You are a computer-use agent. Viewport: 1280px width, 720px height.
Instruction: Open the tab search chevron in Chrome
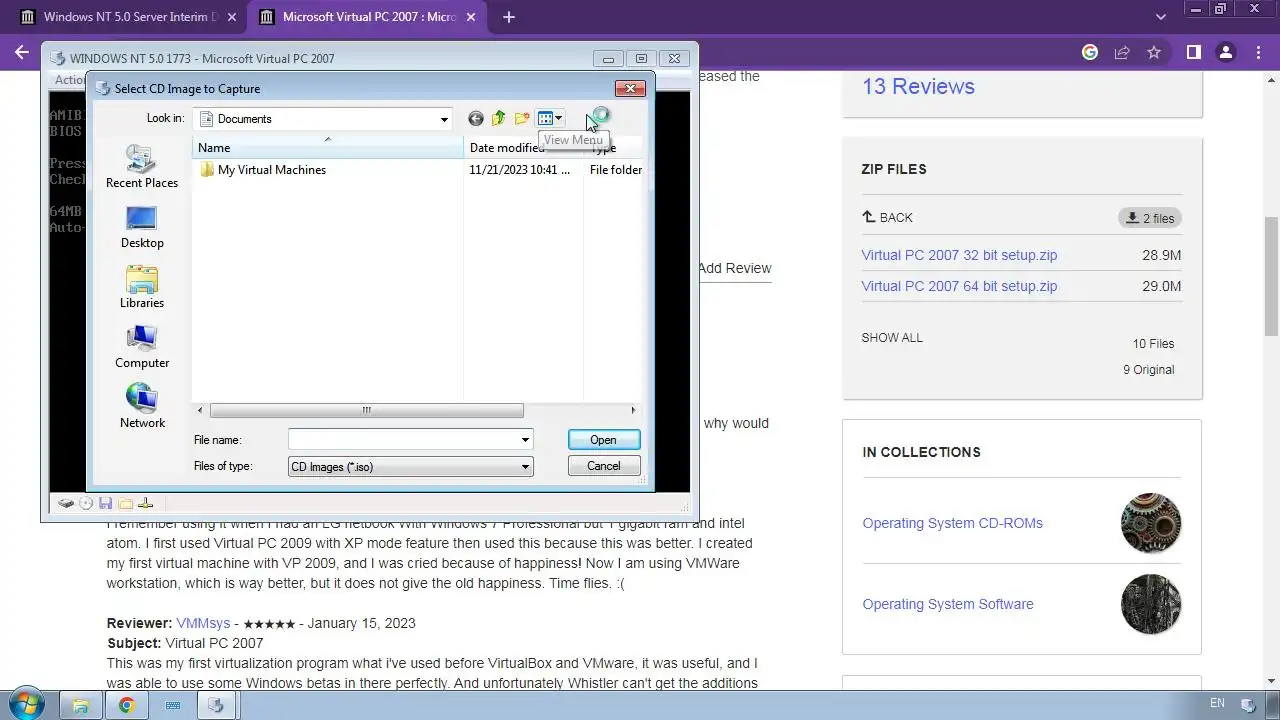pos(1161,17)
